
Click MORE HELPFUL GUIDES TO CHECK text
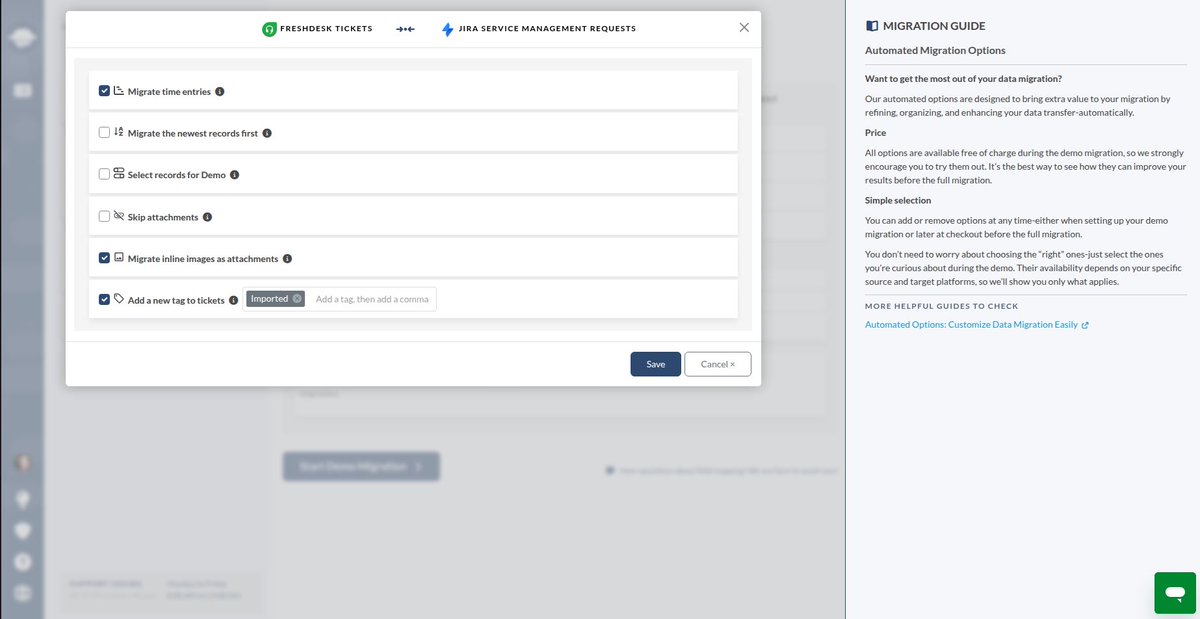pos(941,306)
